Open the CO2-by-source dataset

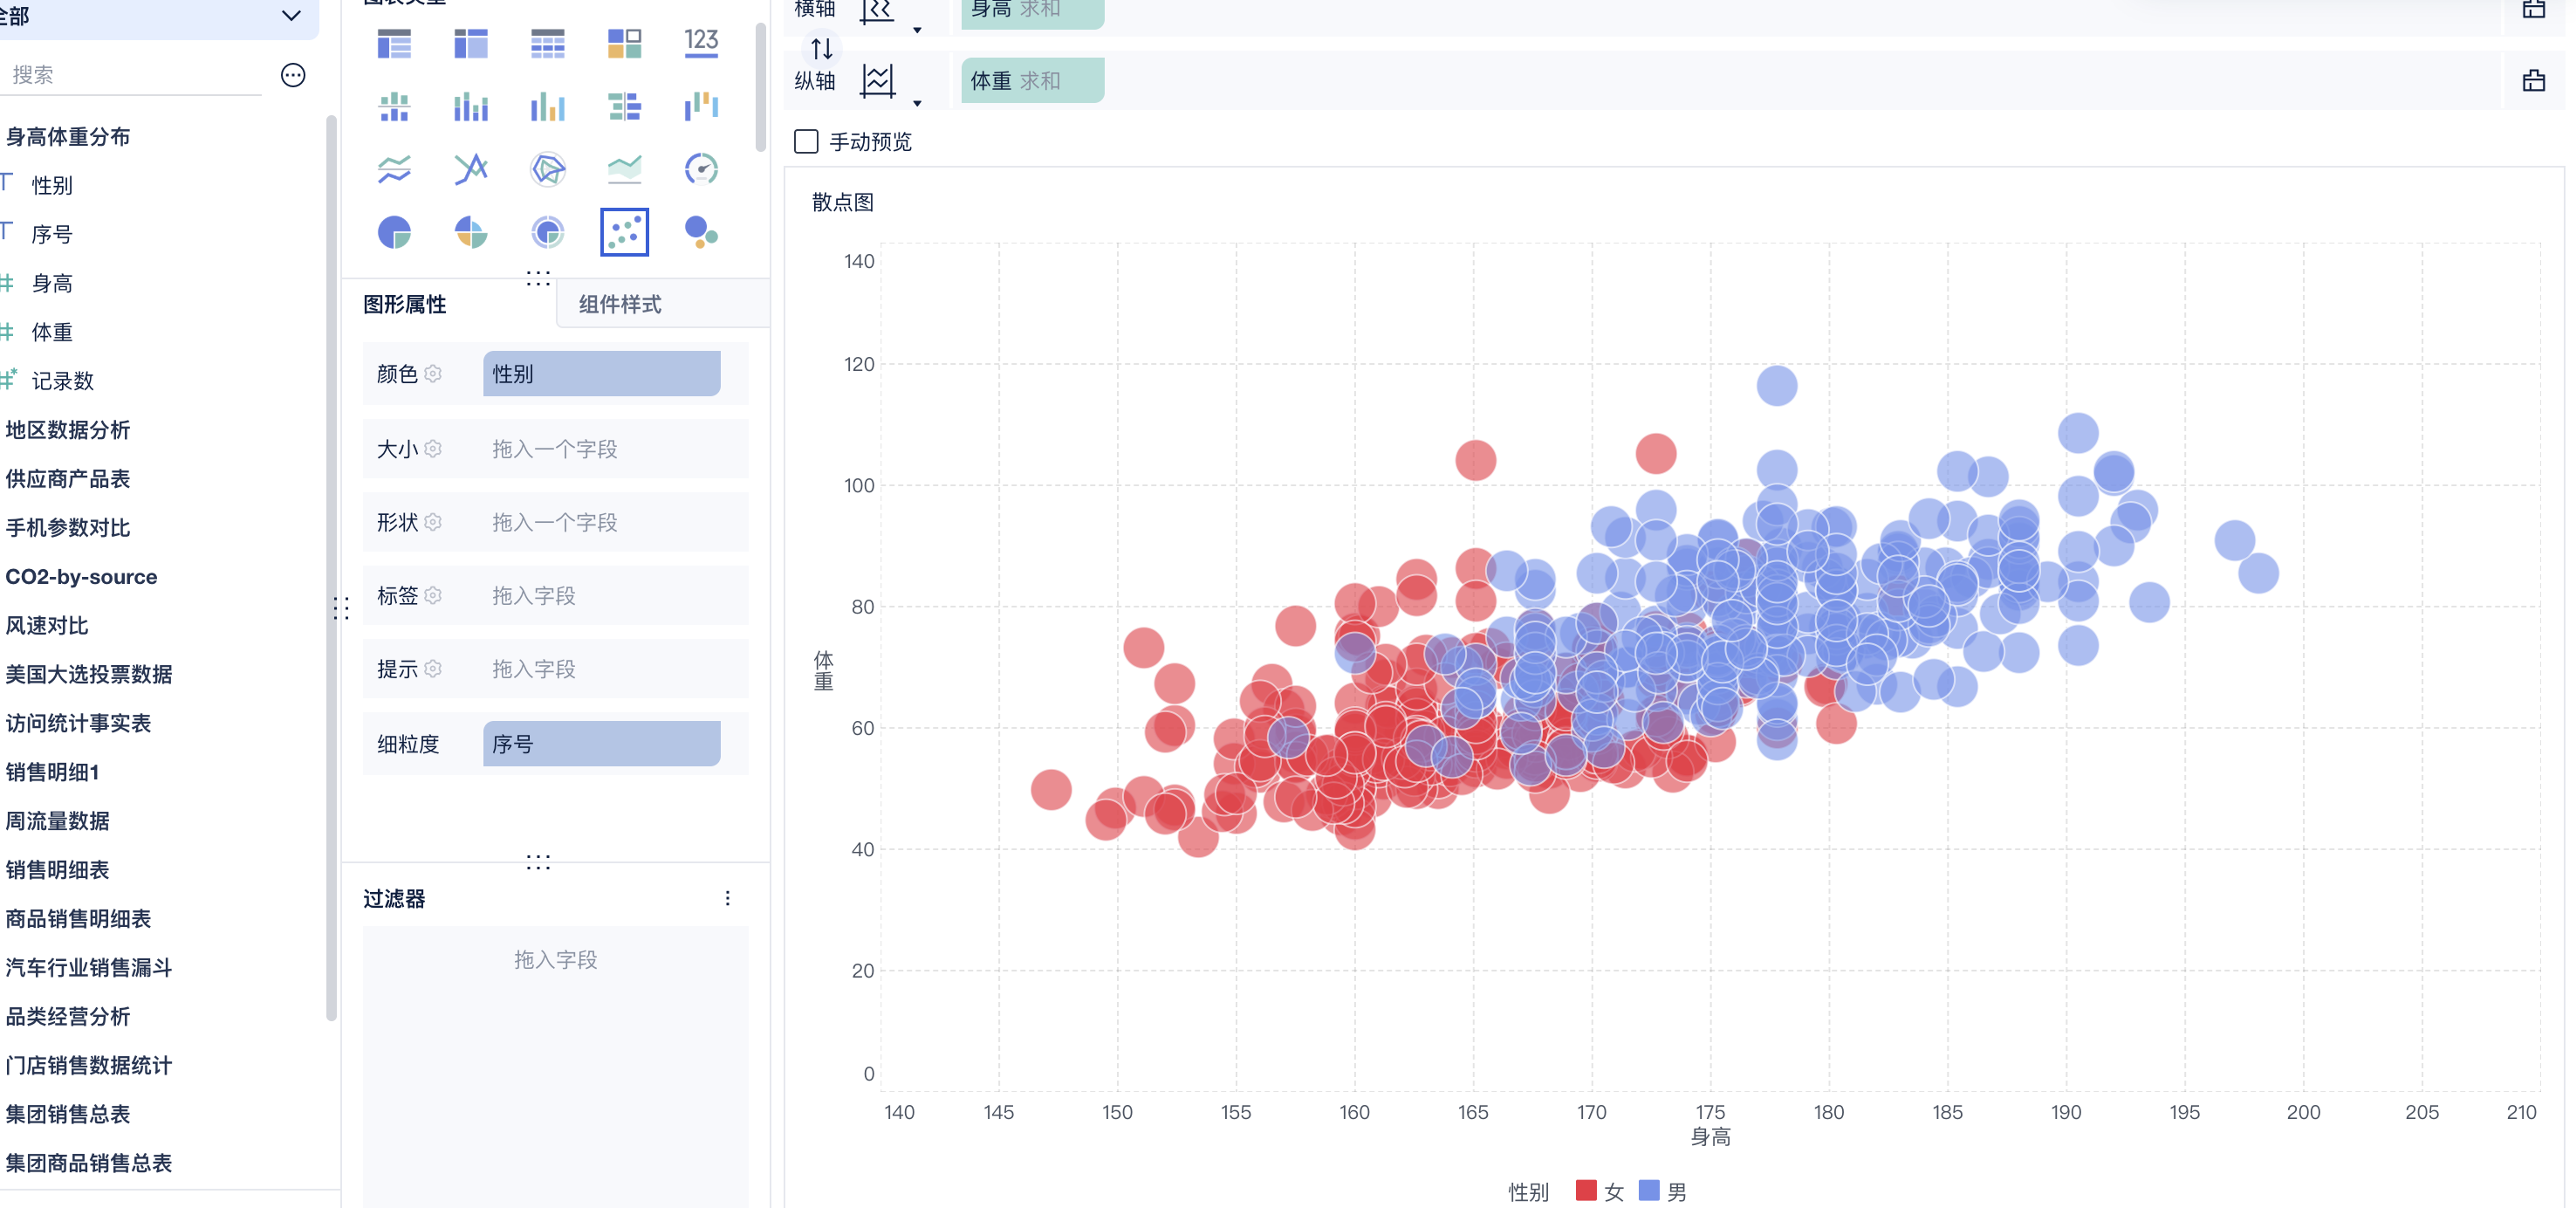[x=82, y=576]
